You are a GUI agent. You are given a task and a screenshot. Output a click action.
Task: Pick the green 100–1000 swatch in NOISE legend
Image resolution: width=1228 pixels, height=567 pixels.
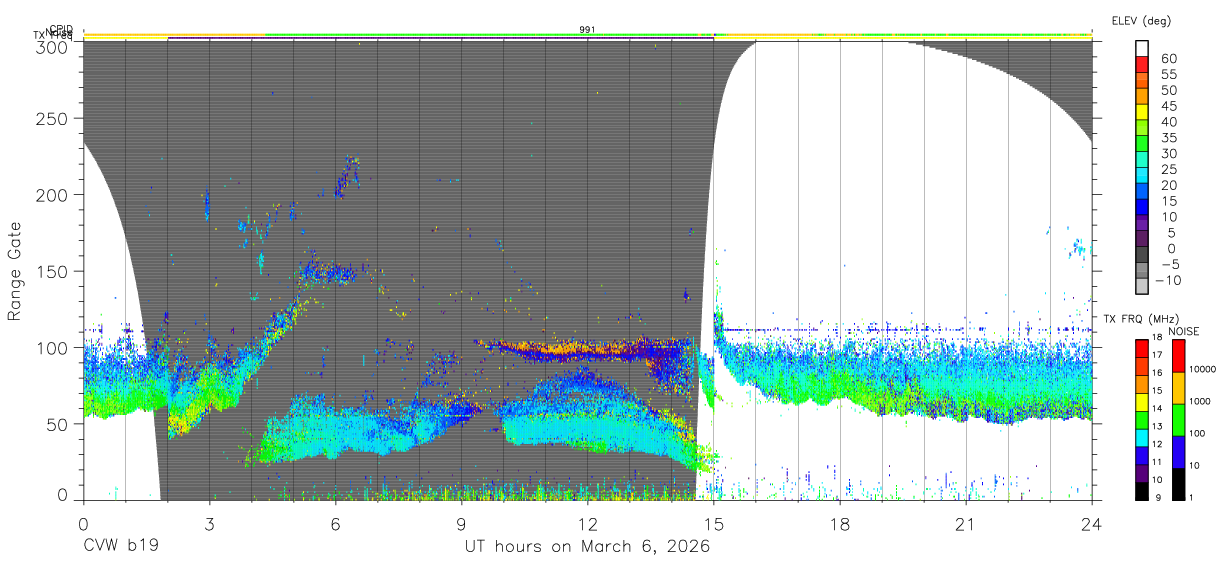[x=1178, y=419]
